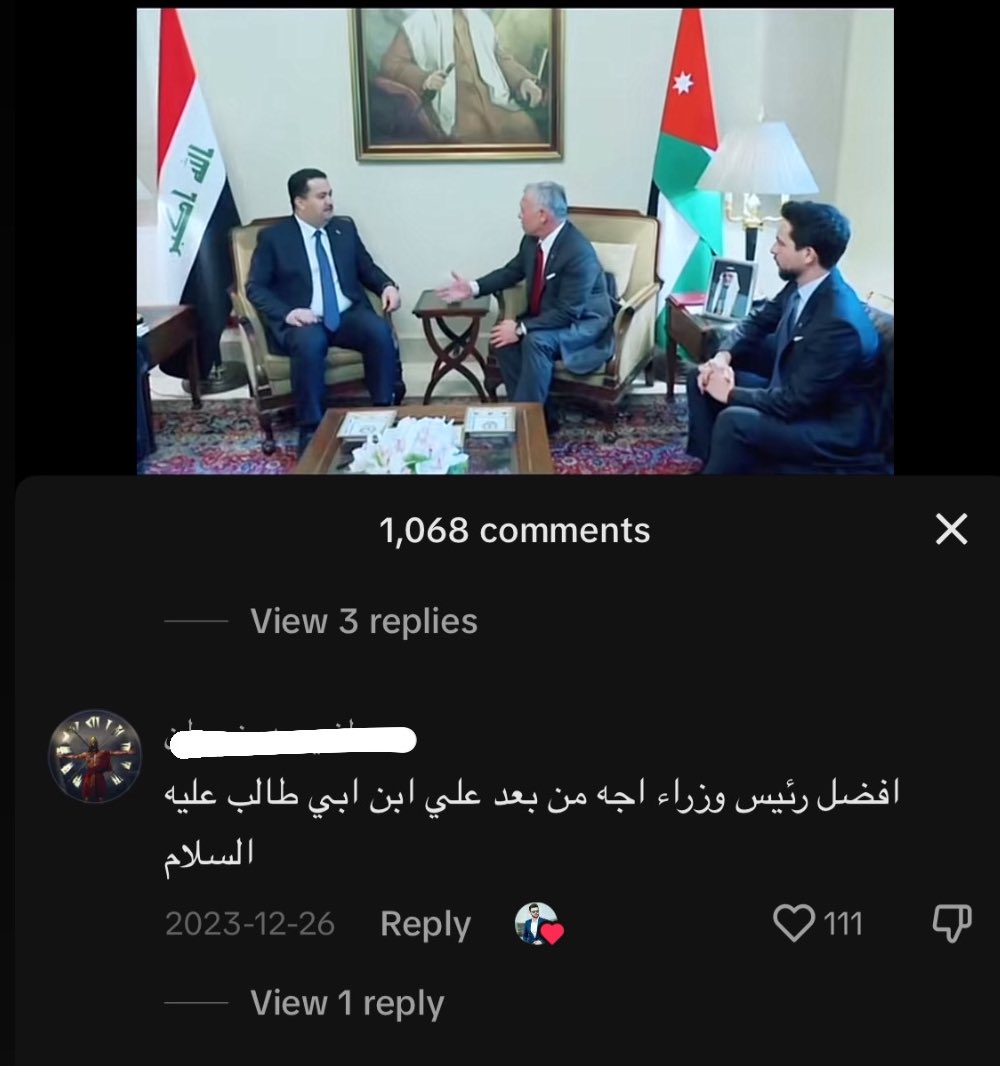
Task: Reply to the Arabic comment
Action: [x=425, y=924]
